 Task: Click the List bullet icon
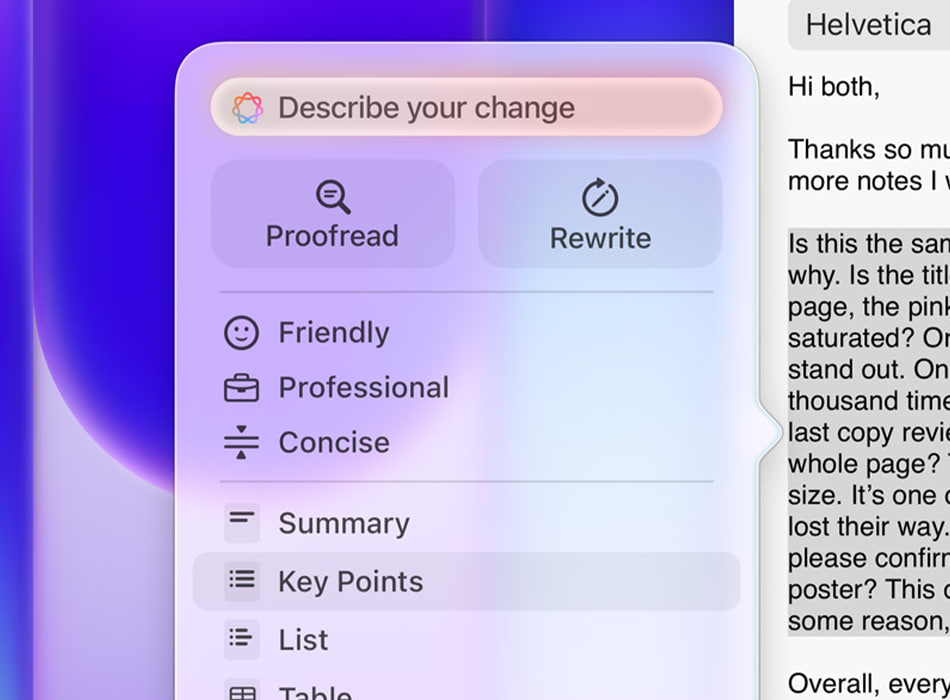(241, 639)
